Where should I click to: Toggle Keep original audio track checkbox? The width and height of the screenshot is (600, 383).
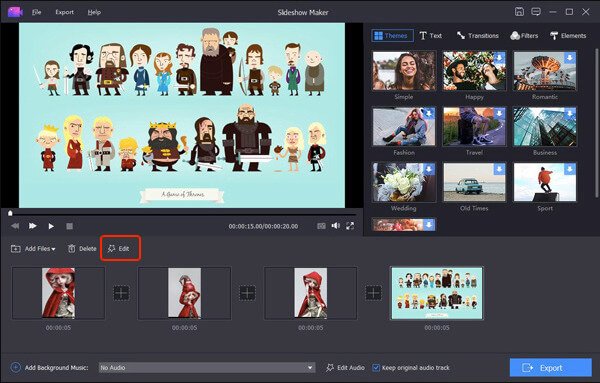376,368
